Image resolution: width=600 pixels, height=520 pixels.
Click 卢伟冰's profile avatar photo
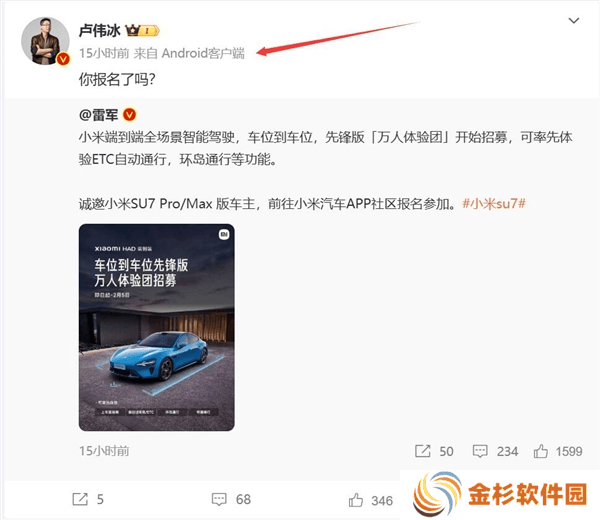coord(45,41)
